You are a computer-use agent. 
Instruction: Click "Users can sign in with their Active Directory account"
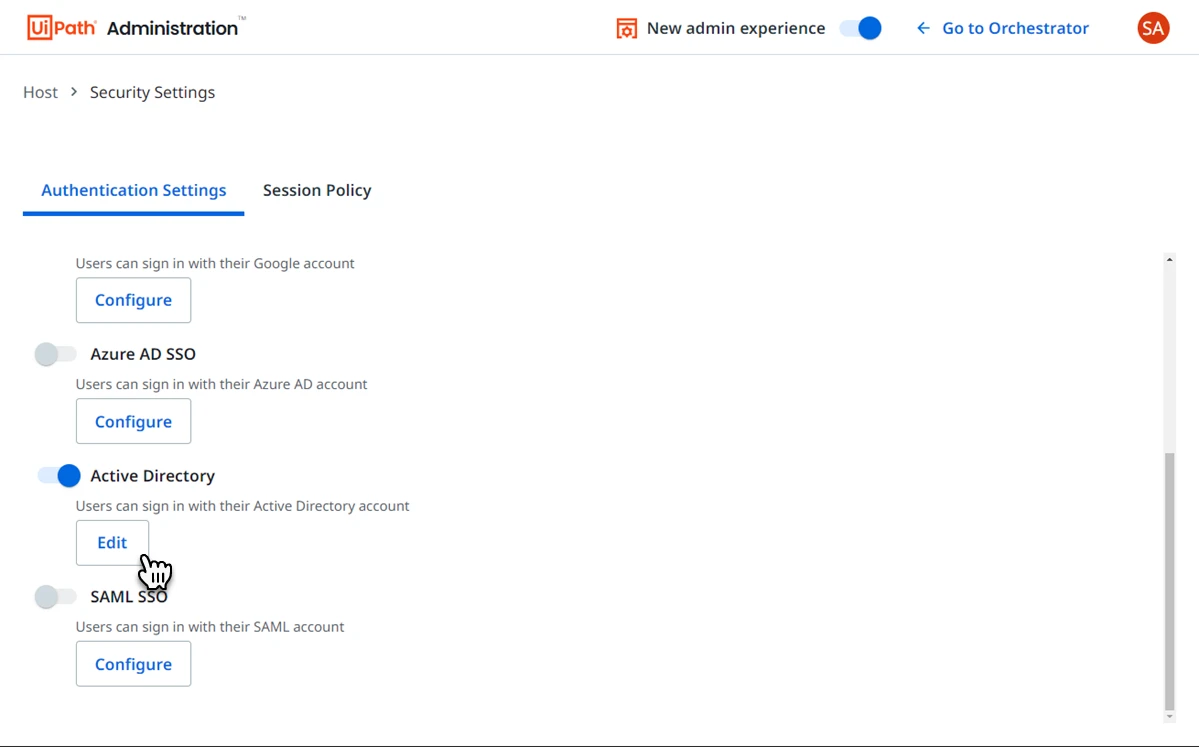point(242,505)
